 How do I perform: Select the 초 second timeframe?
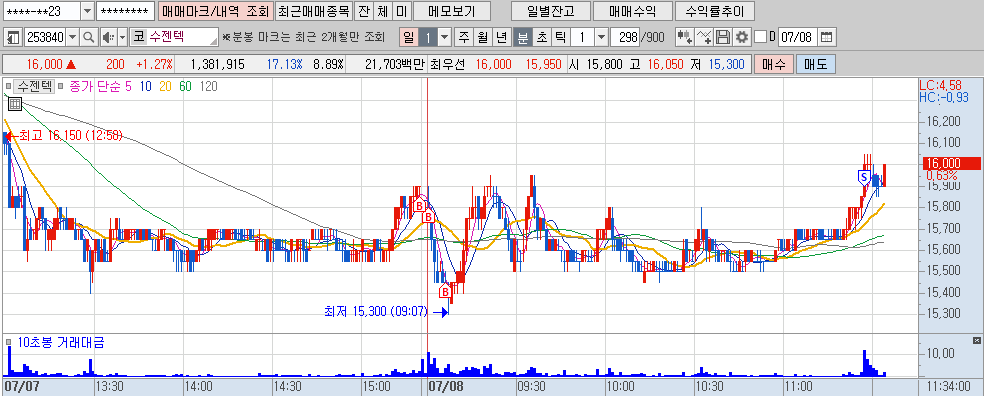(x=541, y=38)
